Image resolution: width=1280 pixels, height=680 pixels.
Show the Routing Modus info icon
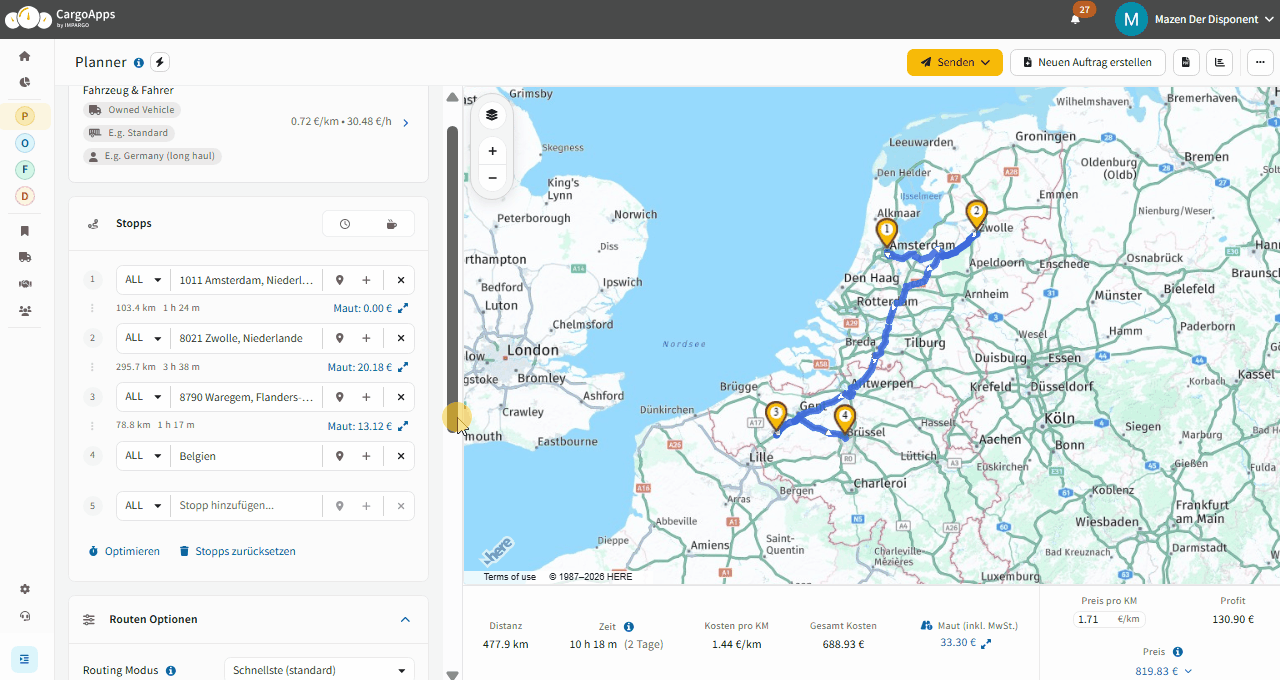171,671
